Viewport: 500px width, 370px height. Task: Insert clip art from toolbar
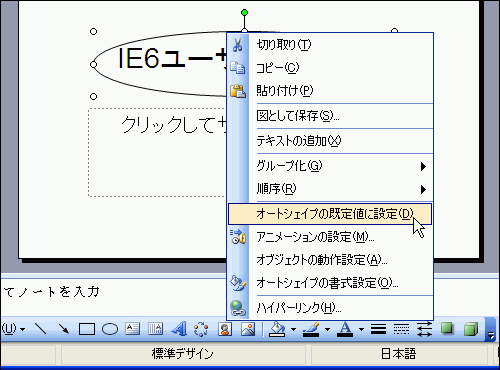[225, 329]
